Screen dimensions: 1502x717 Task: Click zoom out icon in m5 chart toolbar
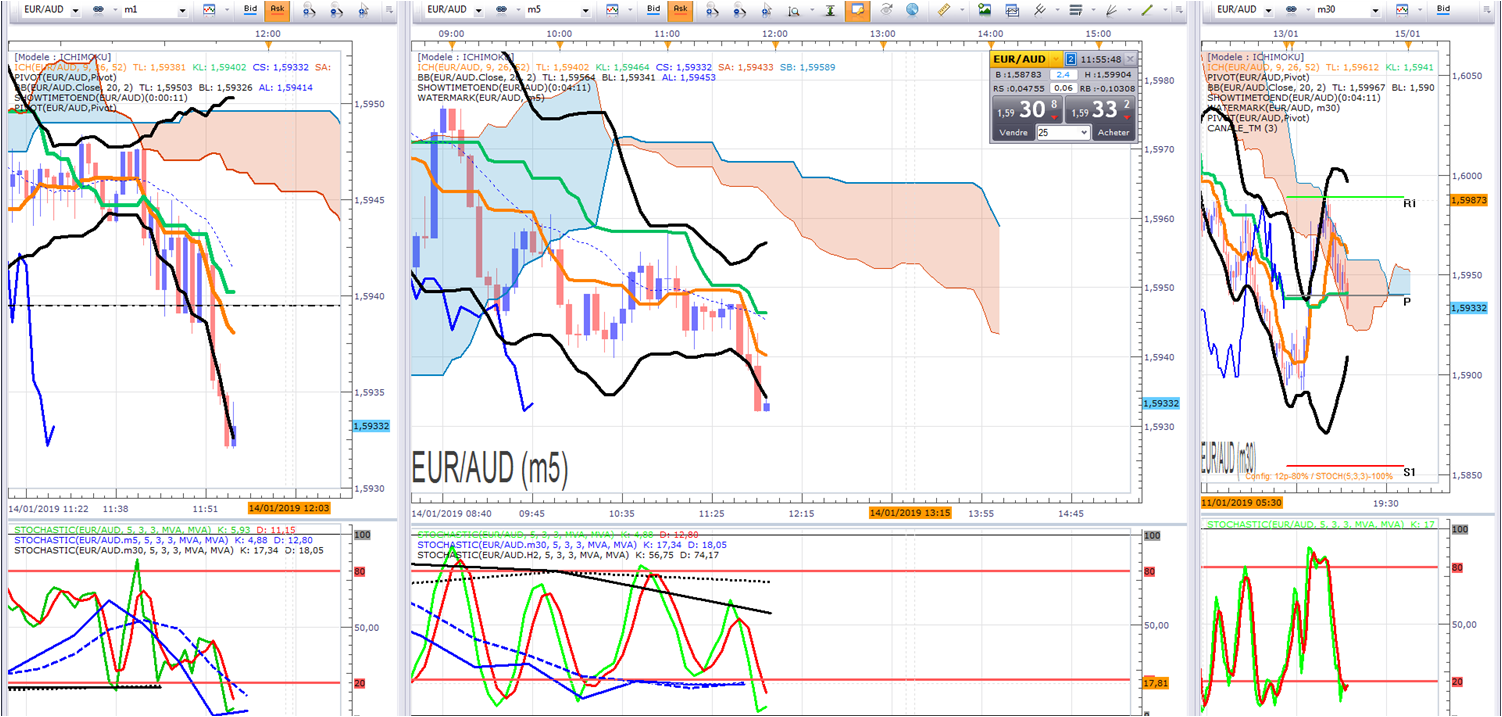[739, 10]
